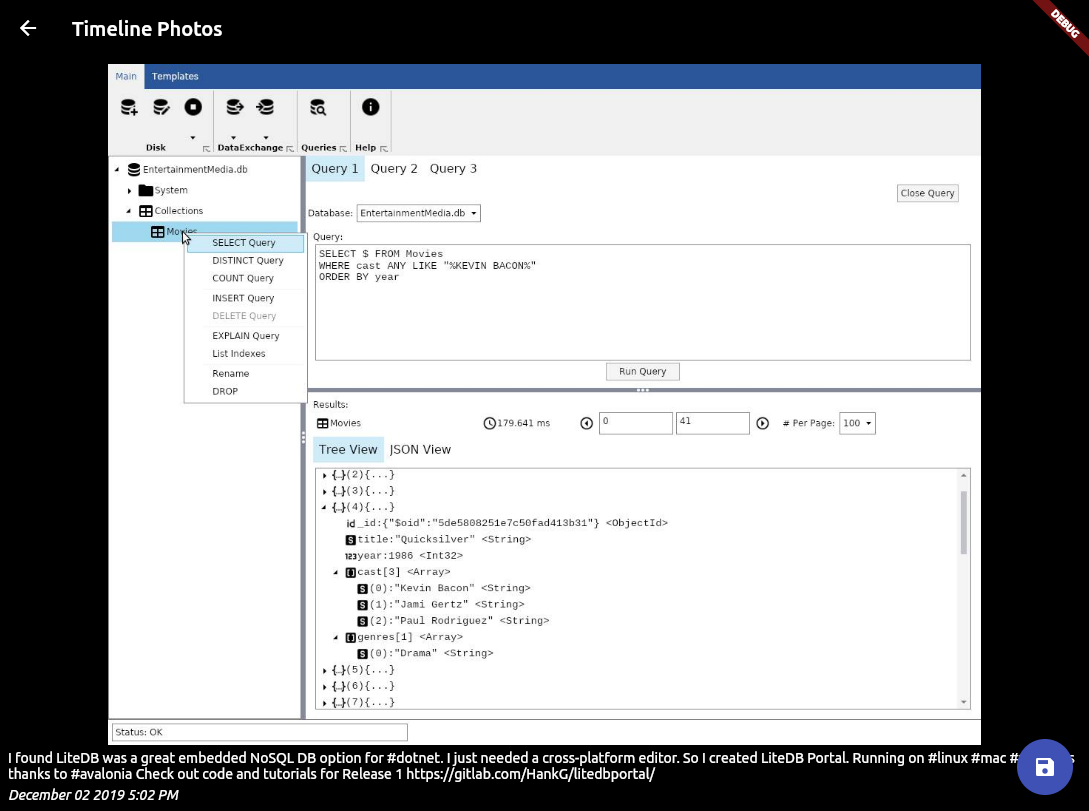Click the database import arrow icon
Image resolution: width=1089 pixels, height=811 pixels.
pos(265,107)
